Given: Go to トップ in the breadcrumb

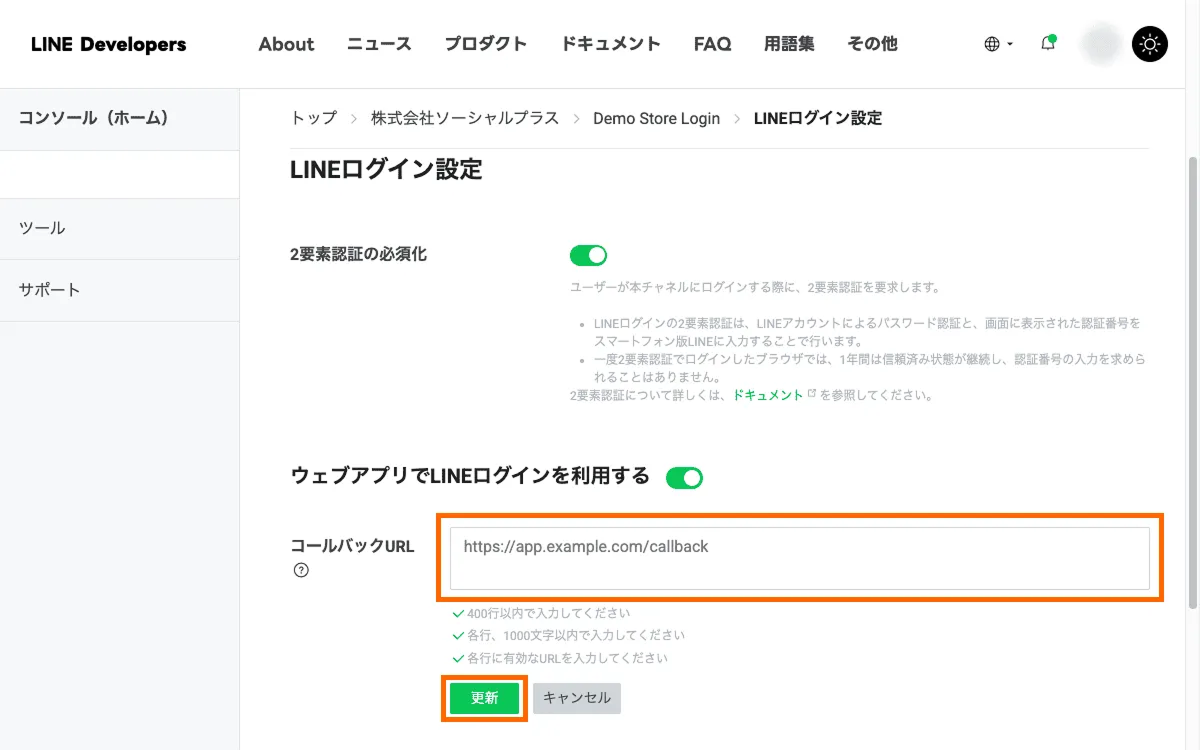Looking at the screenshot, I should tap(314, 118).
